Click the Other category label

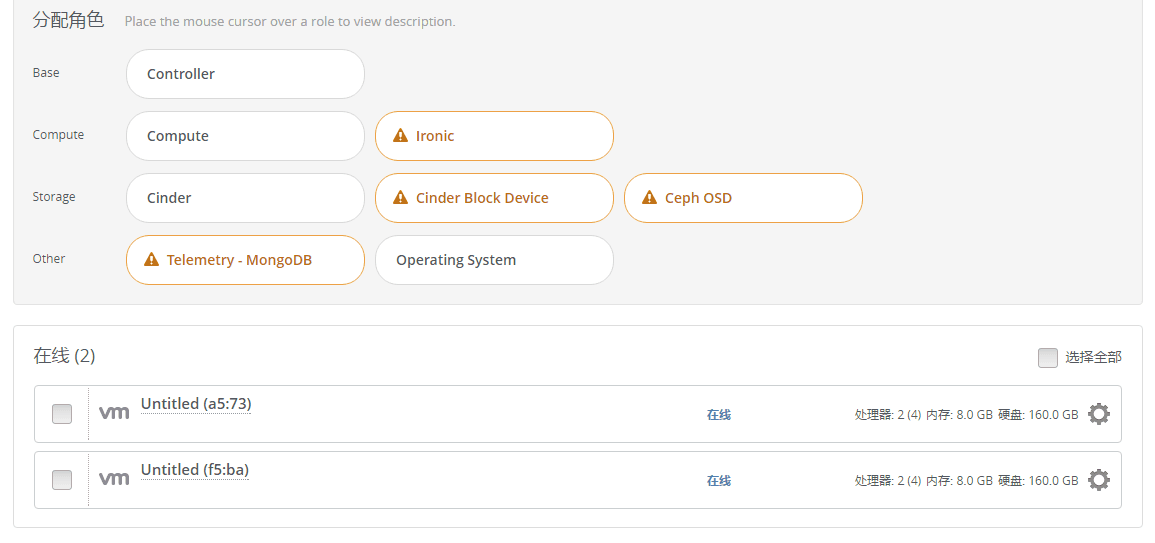tap(49, 259)
